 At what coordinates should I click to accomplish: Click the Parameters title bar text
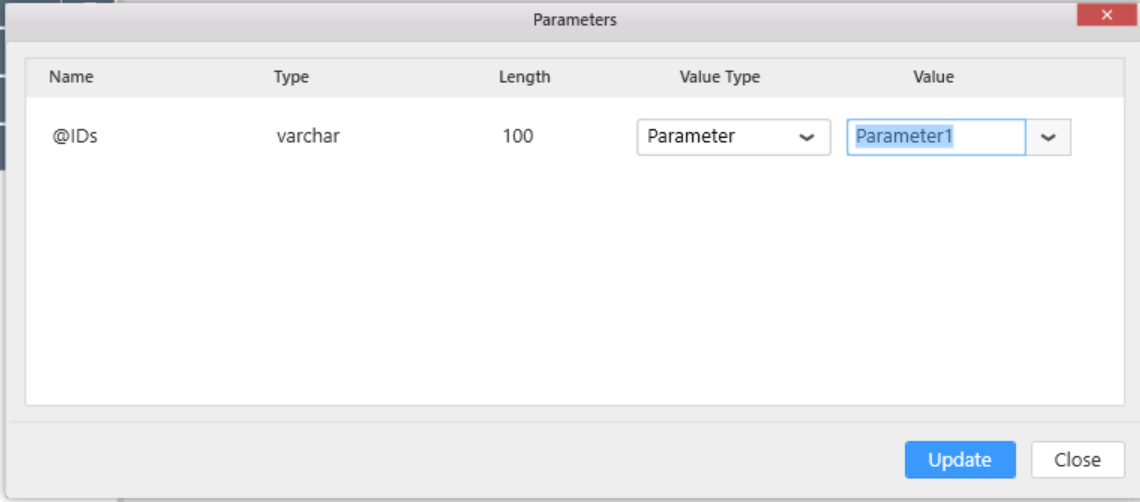click(574, 20)
